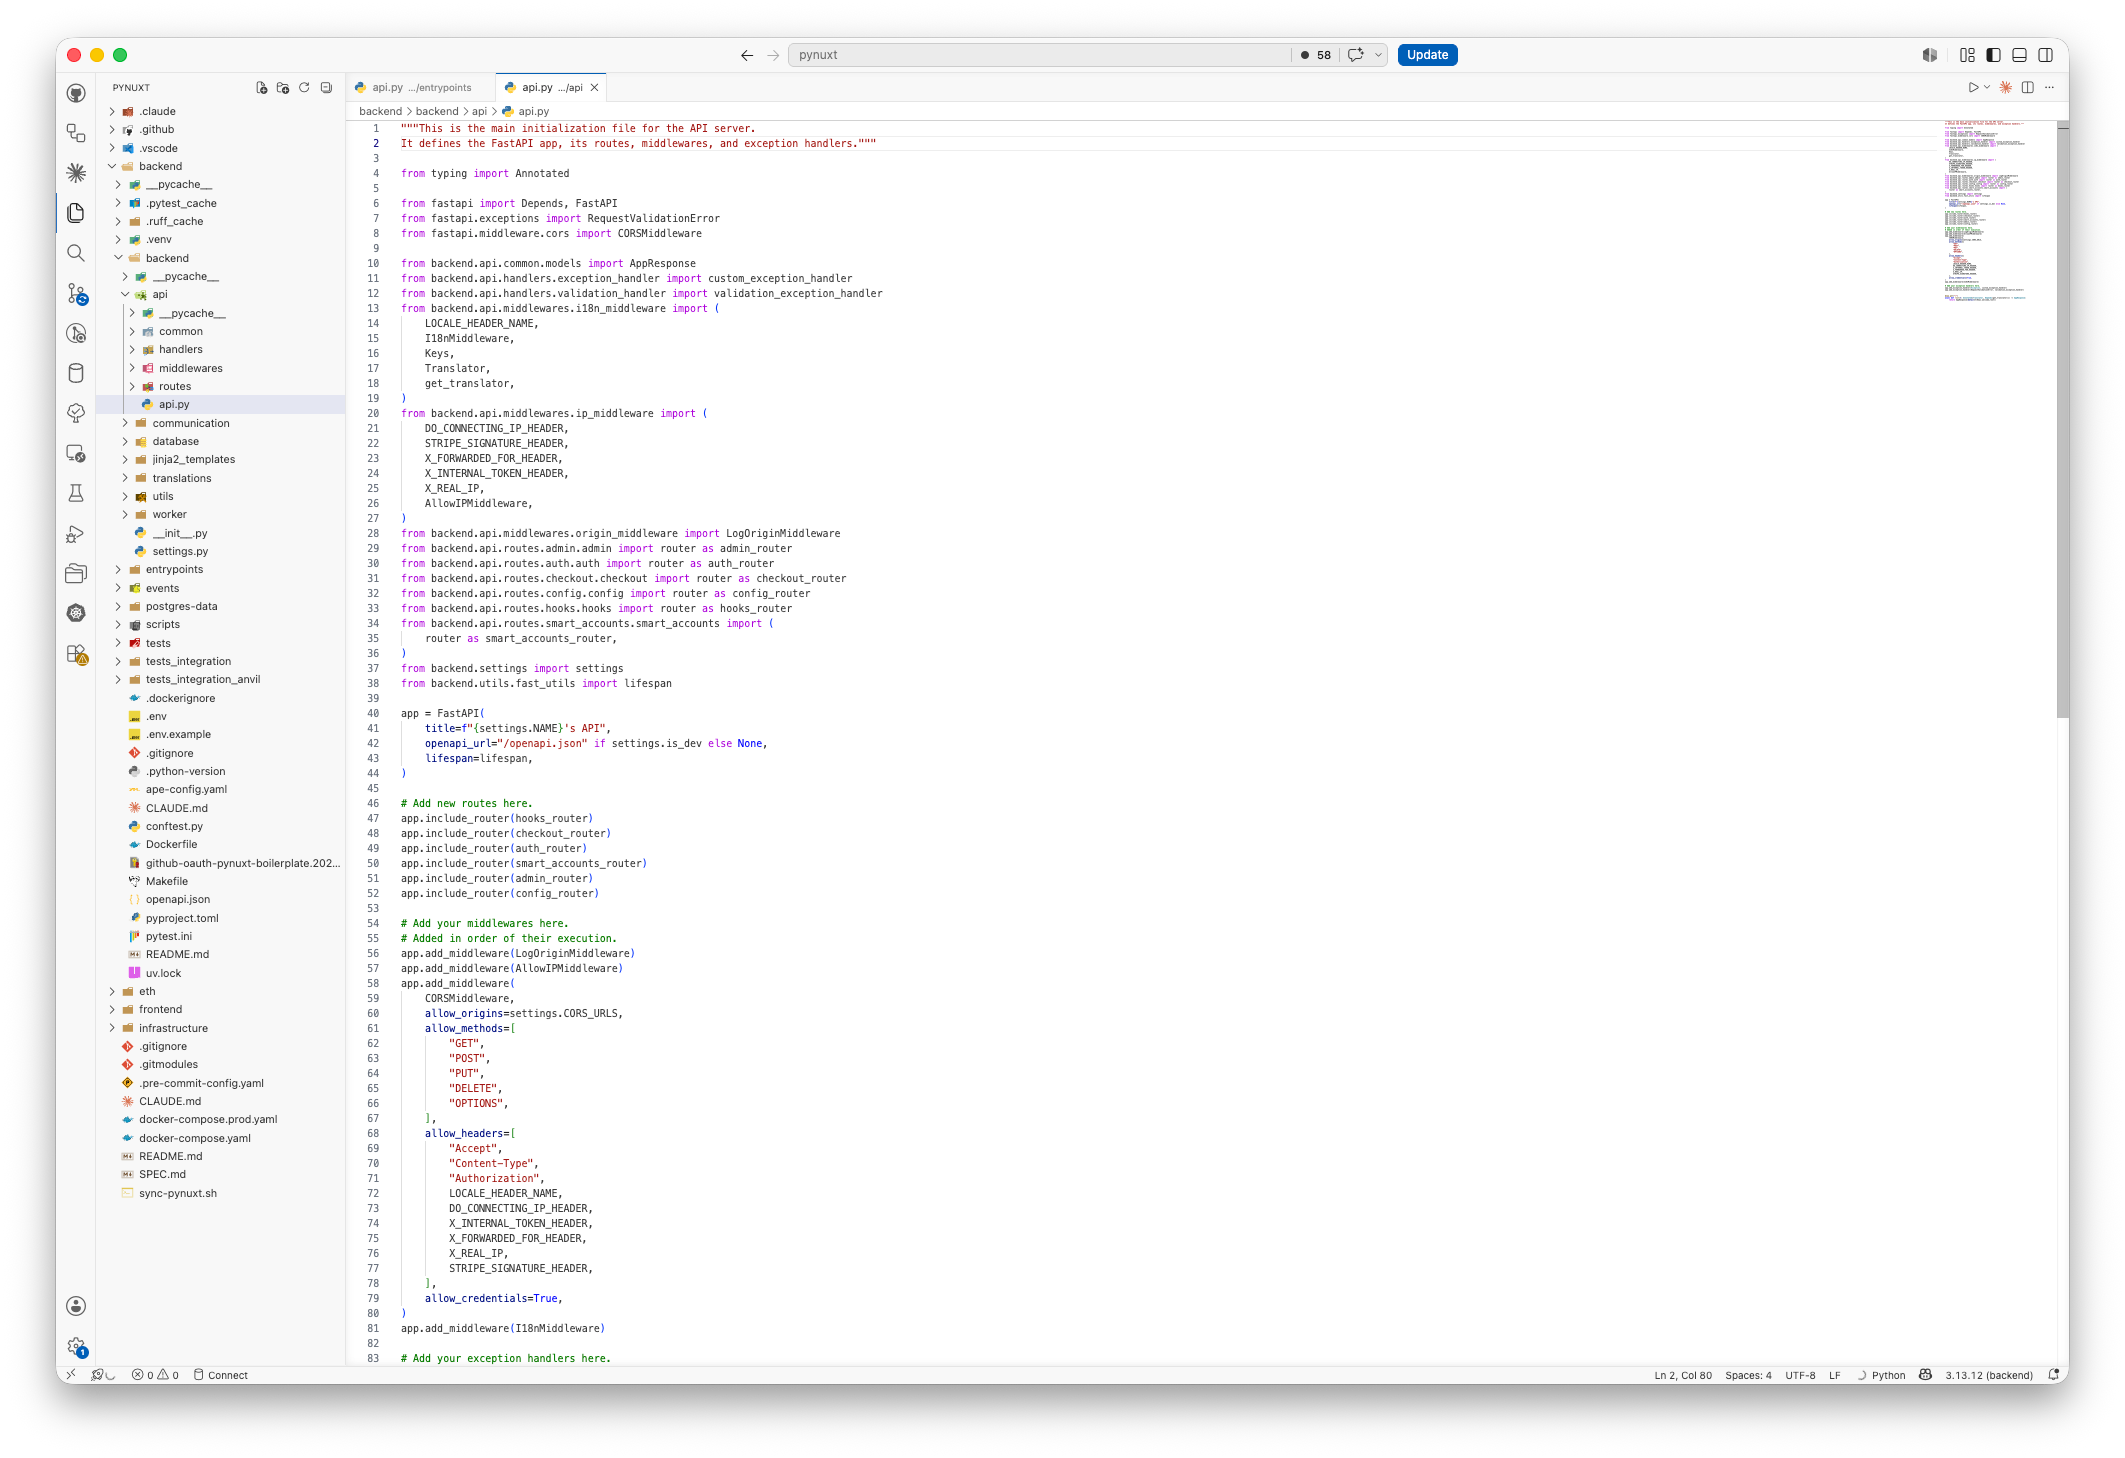Screen dimensions: 2125x1458
Task: Open the Search magnifier in activity bar
Action: pyautogui.click(x=76, y=253)
